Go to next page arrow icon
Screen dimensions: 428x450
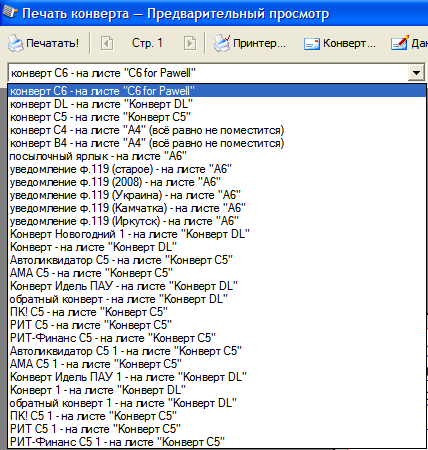(190, 43)
